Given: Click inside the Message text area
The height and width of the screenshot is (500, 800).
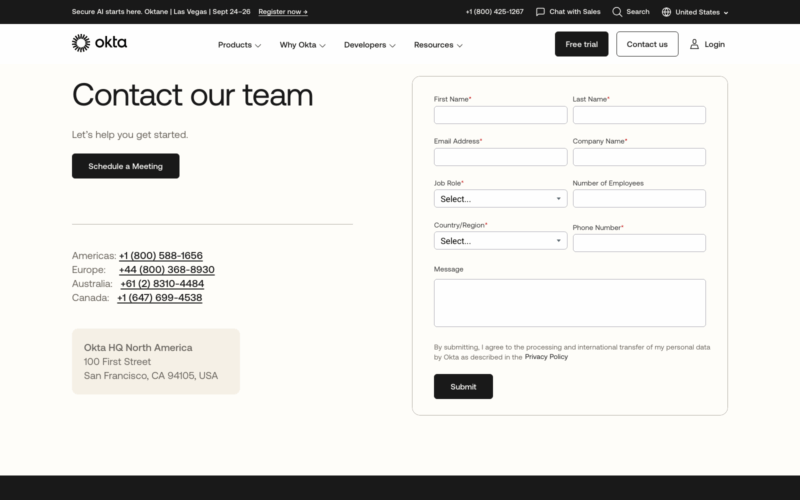Looking at the screenshot, I should (x=569, y=303).
